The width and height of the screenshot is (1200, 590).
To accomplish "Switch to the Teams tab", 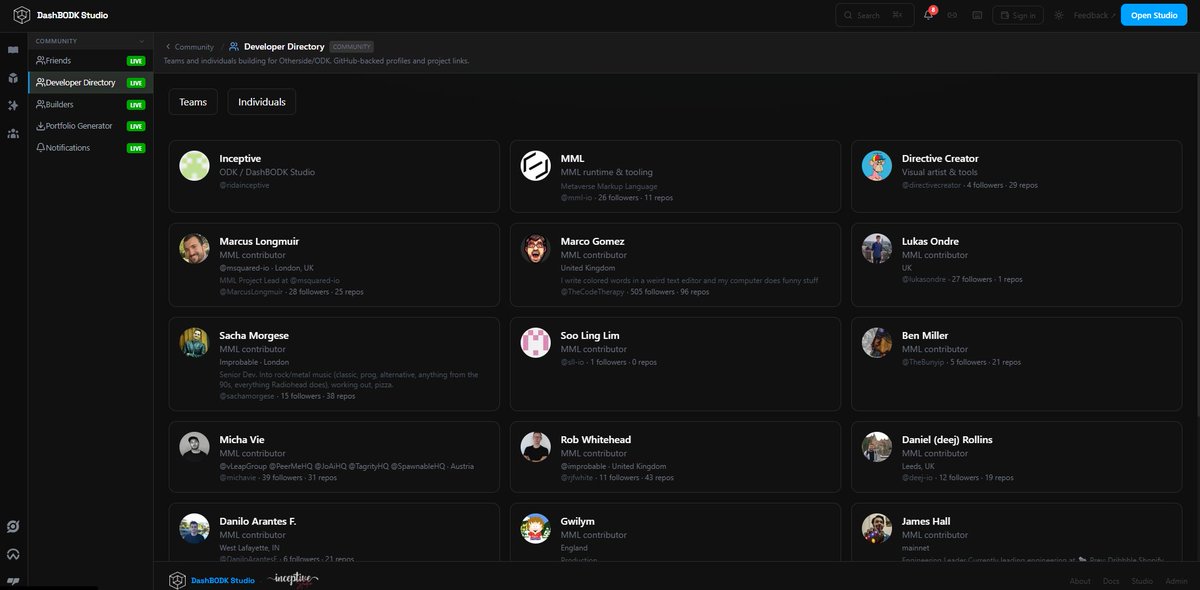I will click(193, 102).
